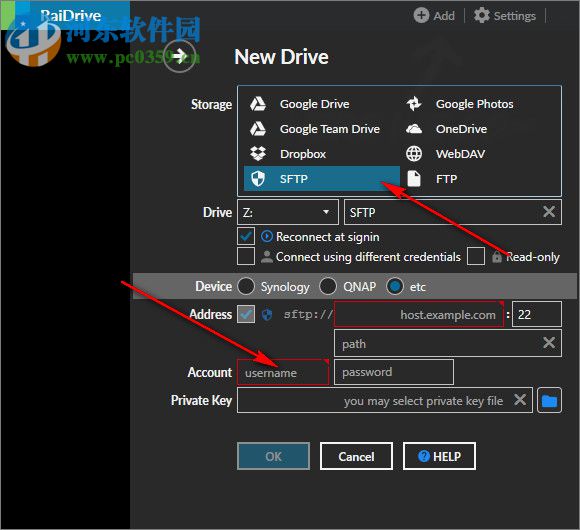The height and width of the screenshot is (530, 580).
Task: Enable the Read-only checkbox
Action: [x=476, y=256]
